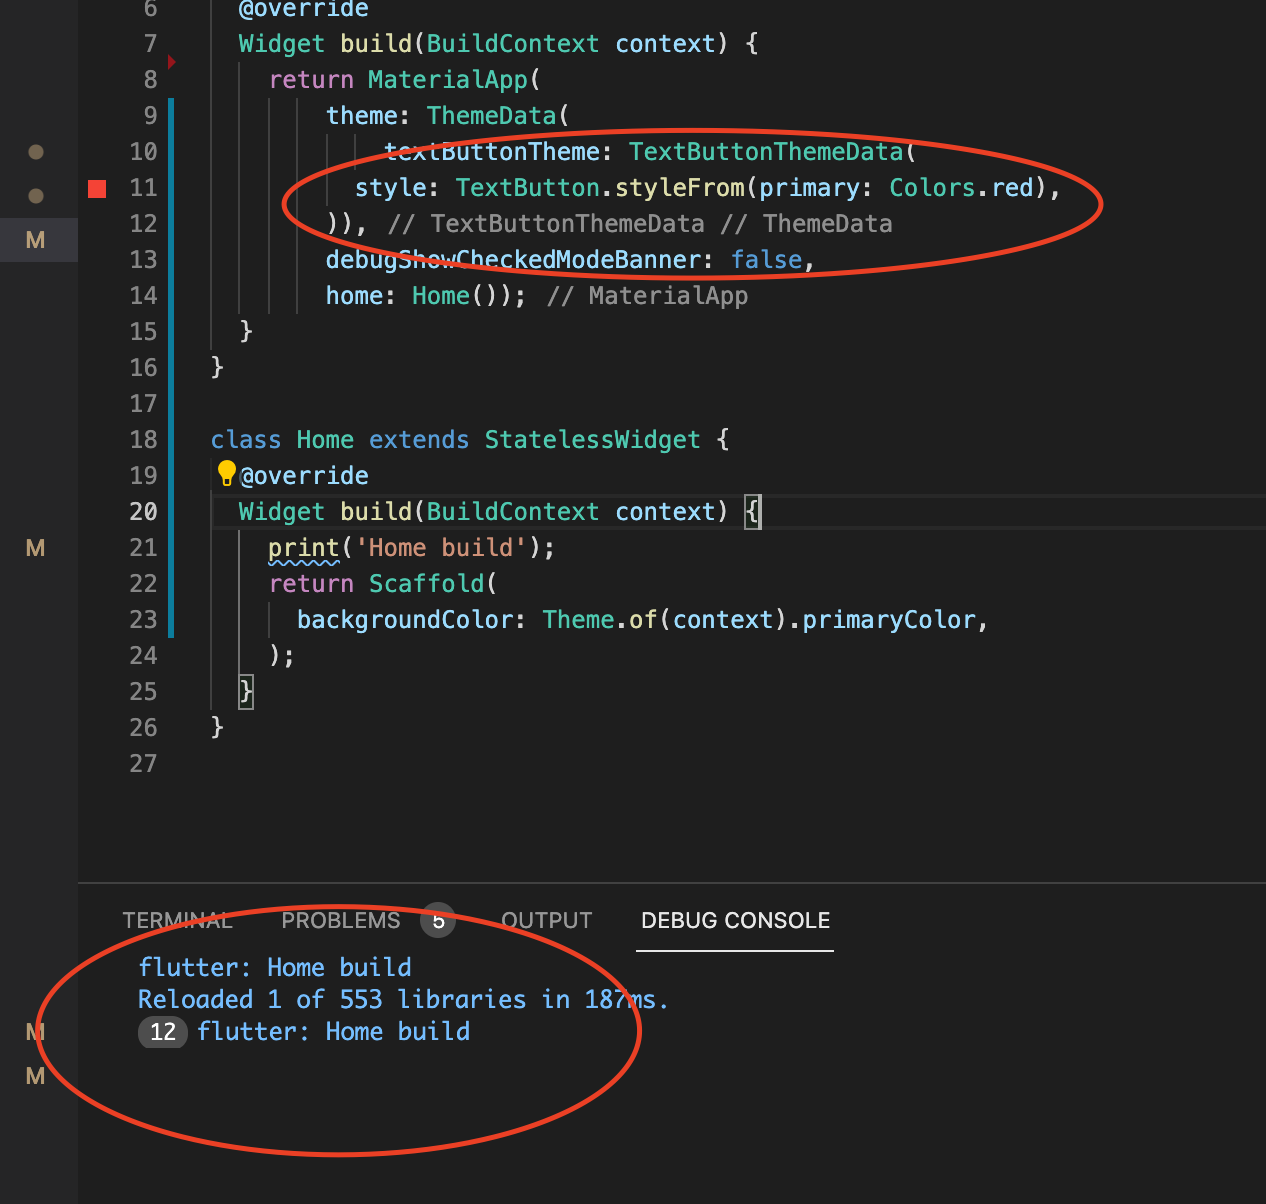Click 'debugShowCheckedModeBanner' on line 13
Image resolution: width=1266 pixels, height=1204 pixels.
[513, 260]
